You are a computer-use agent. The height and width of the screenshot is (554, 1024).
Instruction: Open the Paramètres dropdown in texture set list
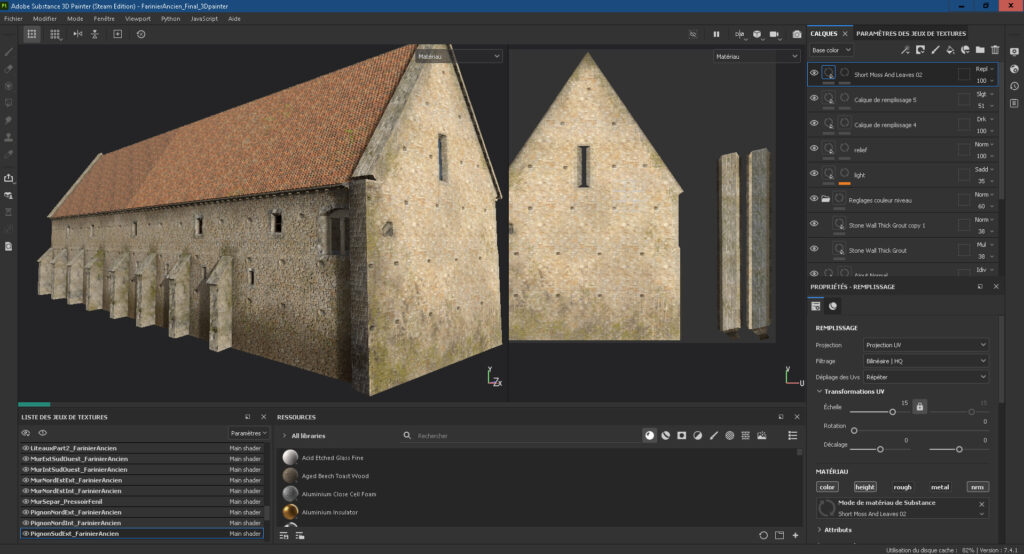249,433
